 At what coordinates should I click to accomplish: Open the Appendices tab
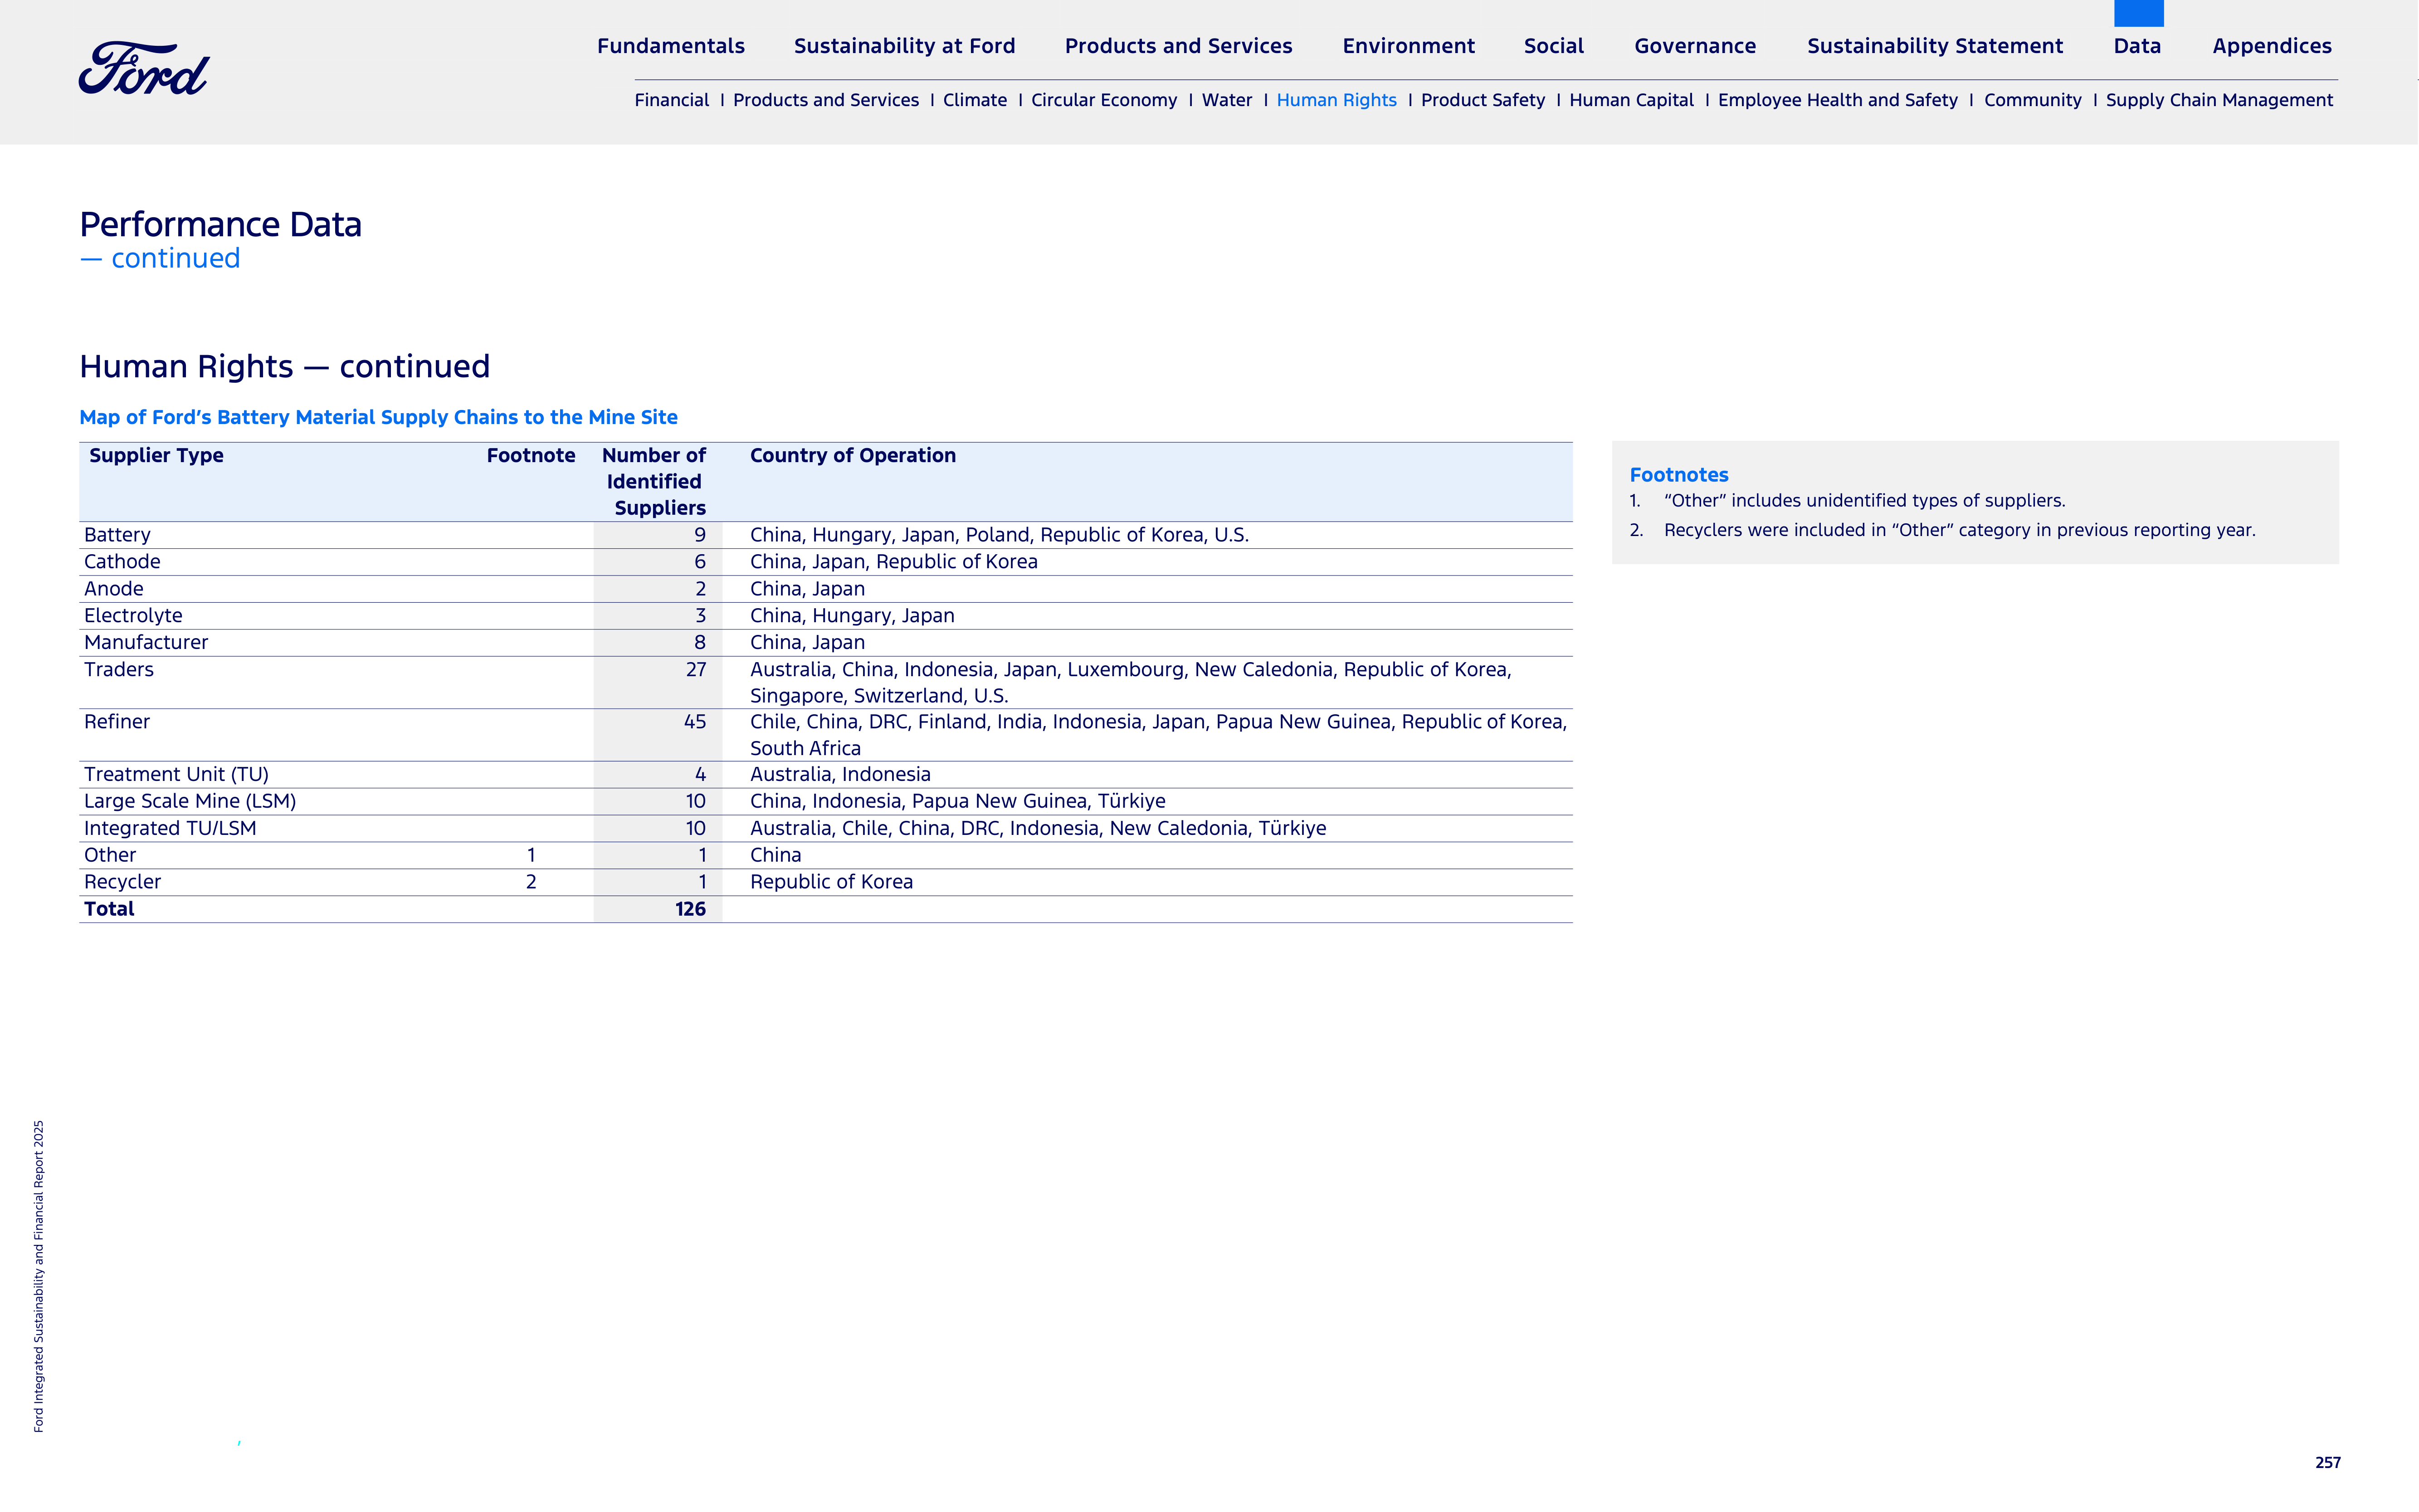pyautogui.click(x=2272, y=46)
